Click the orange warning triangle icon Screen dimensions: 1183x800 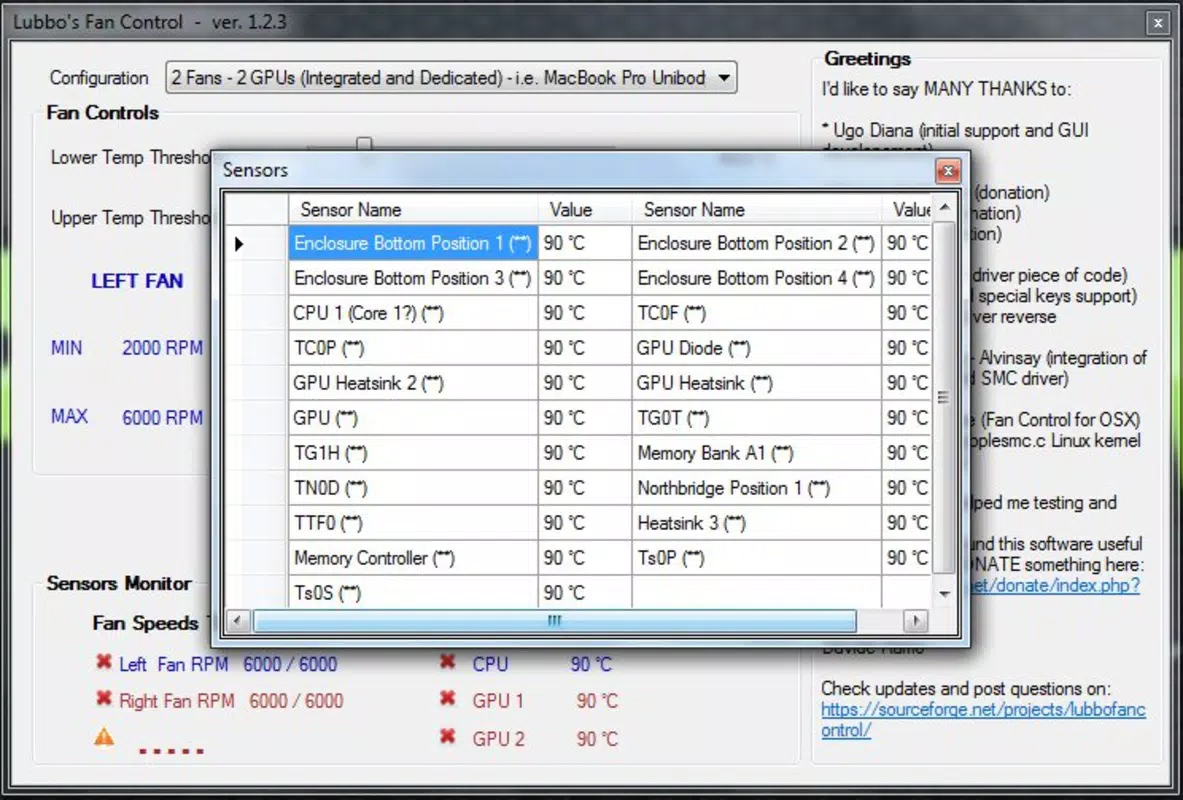104,736
